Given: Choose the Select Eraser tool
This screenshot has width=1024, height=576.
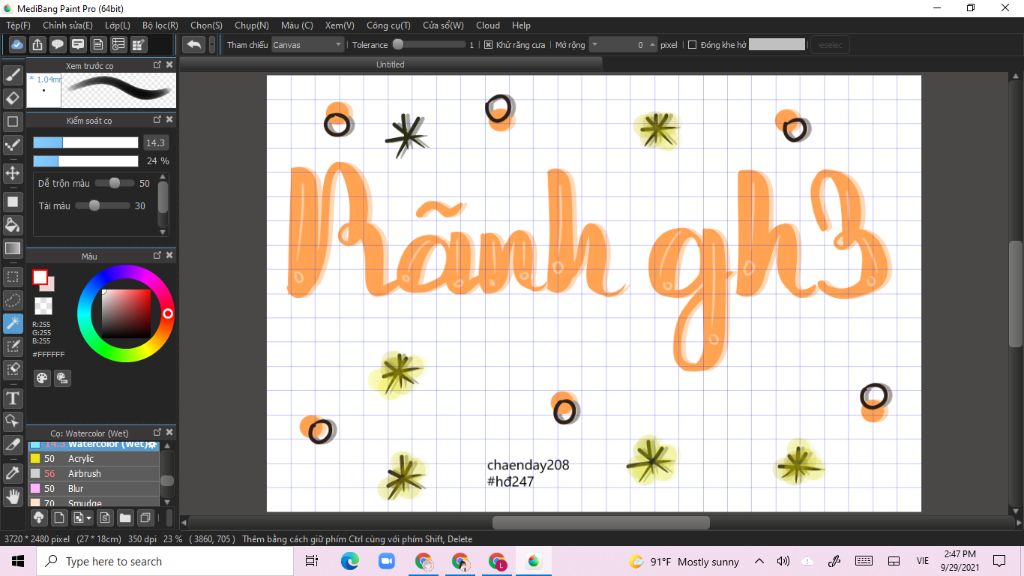Looking at the screenshot, I should click(x=12, y=370).
